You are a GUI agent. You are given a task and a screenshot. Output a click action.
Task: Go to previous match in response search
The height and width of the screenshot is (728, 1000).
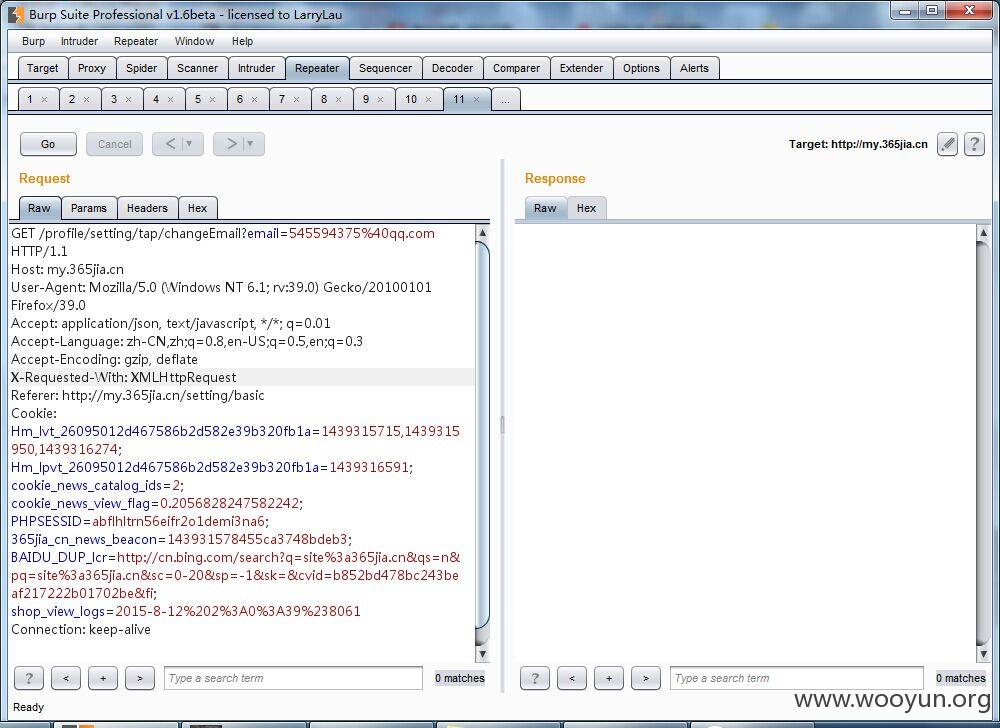click(x=571, y=678)
